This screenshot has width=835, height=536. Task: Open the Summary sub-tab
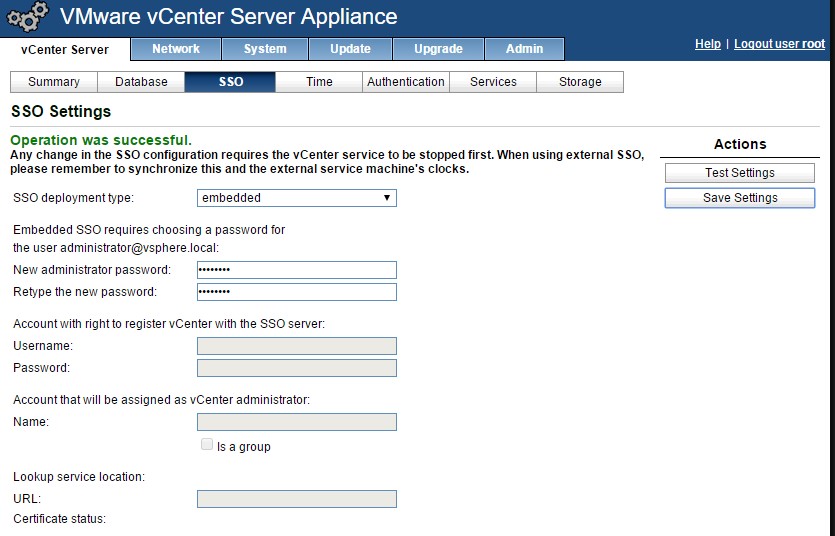pos(54,82)
